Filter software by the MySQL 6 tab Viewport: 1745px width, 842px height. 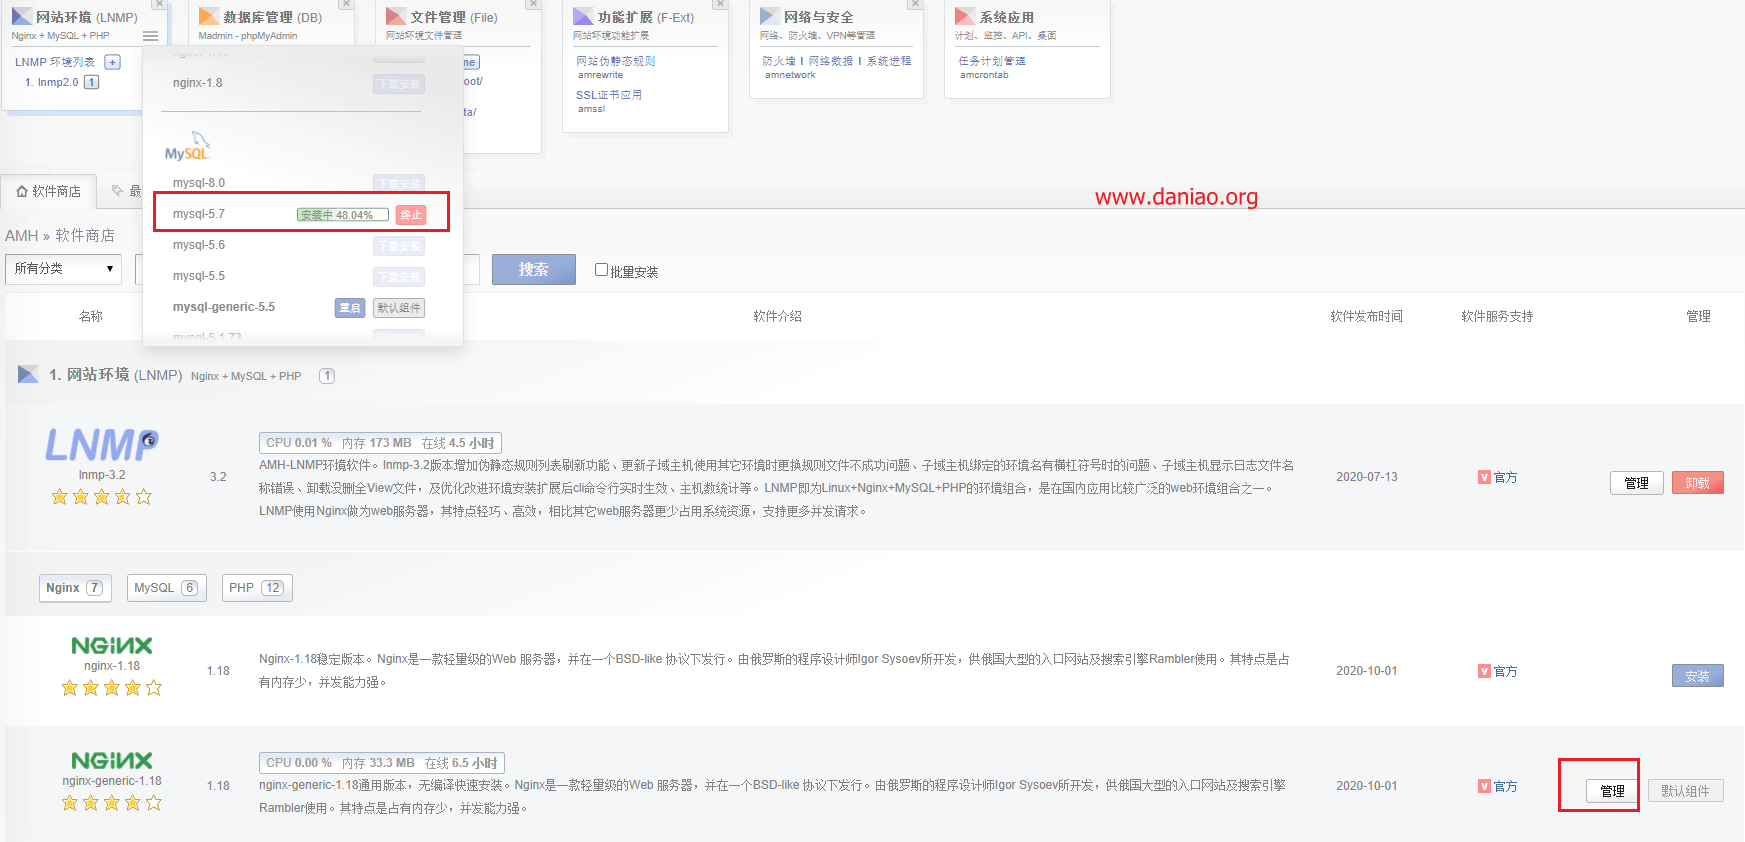(x=166, y=588)
